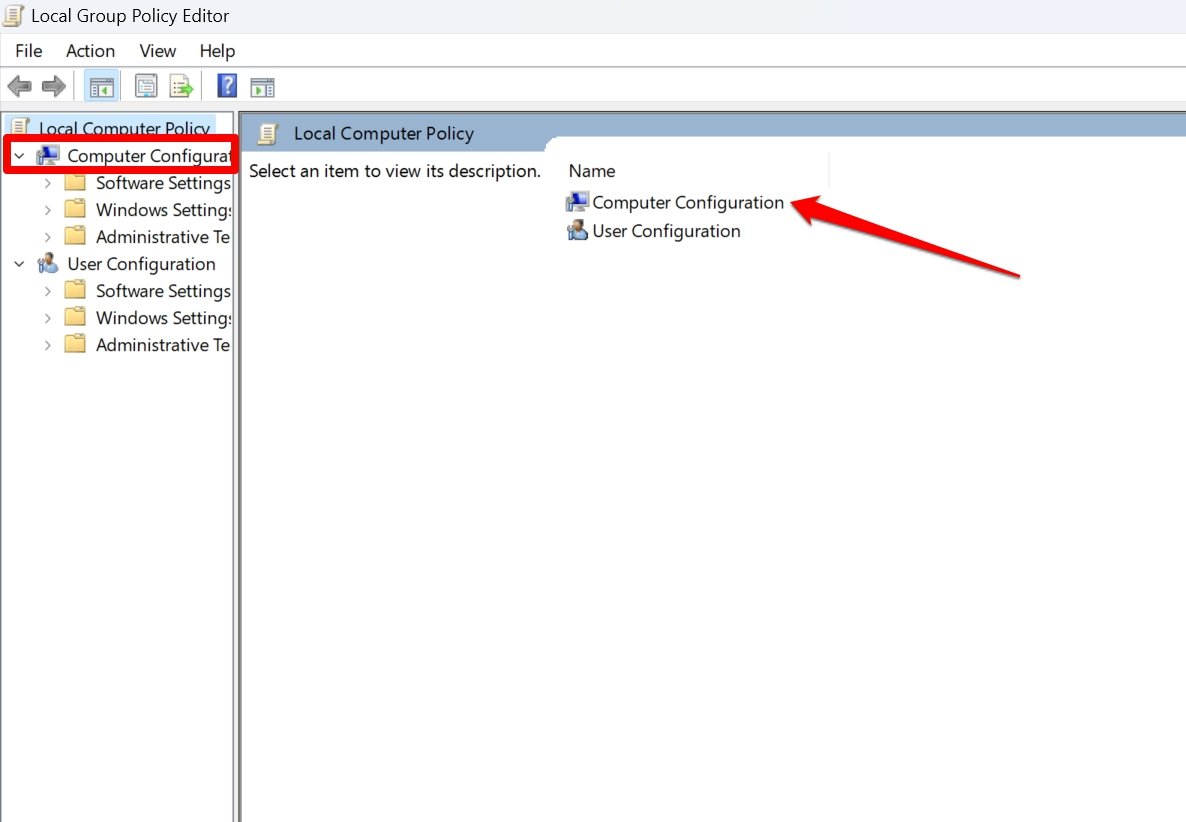Toggle the Show/Hide Console Tree toolbar icon

tap(101, 86)
